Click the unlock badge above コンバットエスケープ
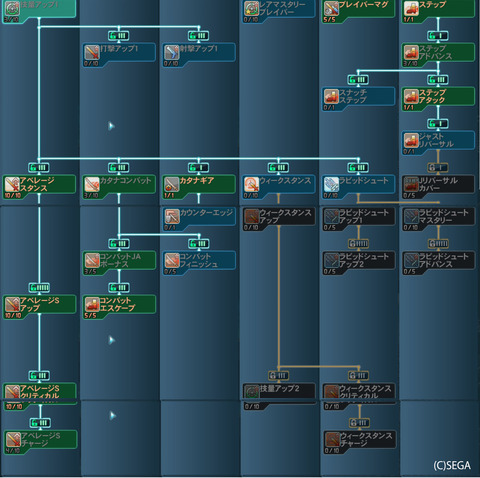Viewport: 480px width, 478px height. [x=119, y=287]
